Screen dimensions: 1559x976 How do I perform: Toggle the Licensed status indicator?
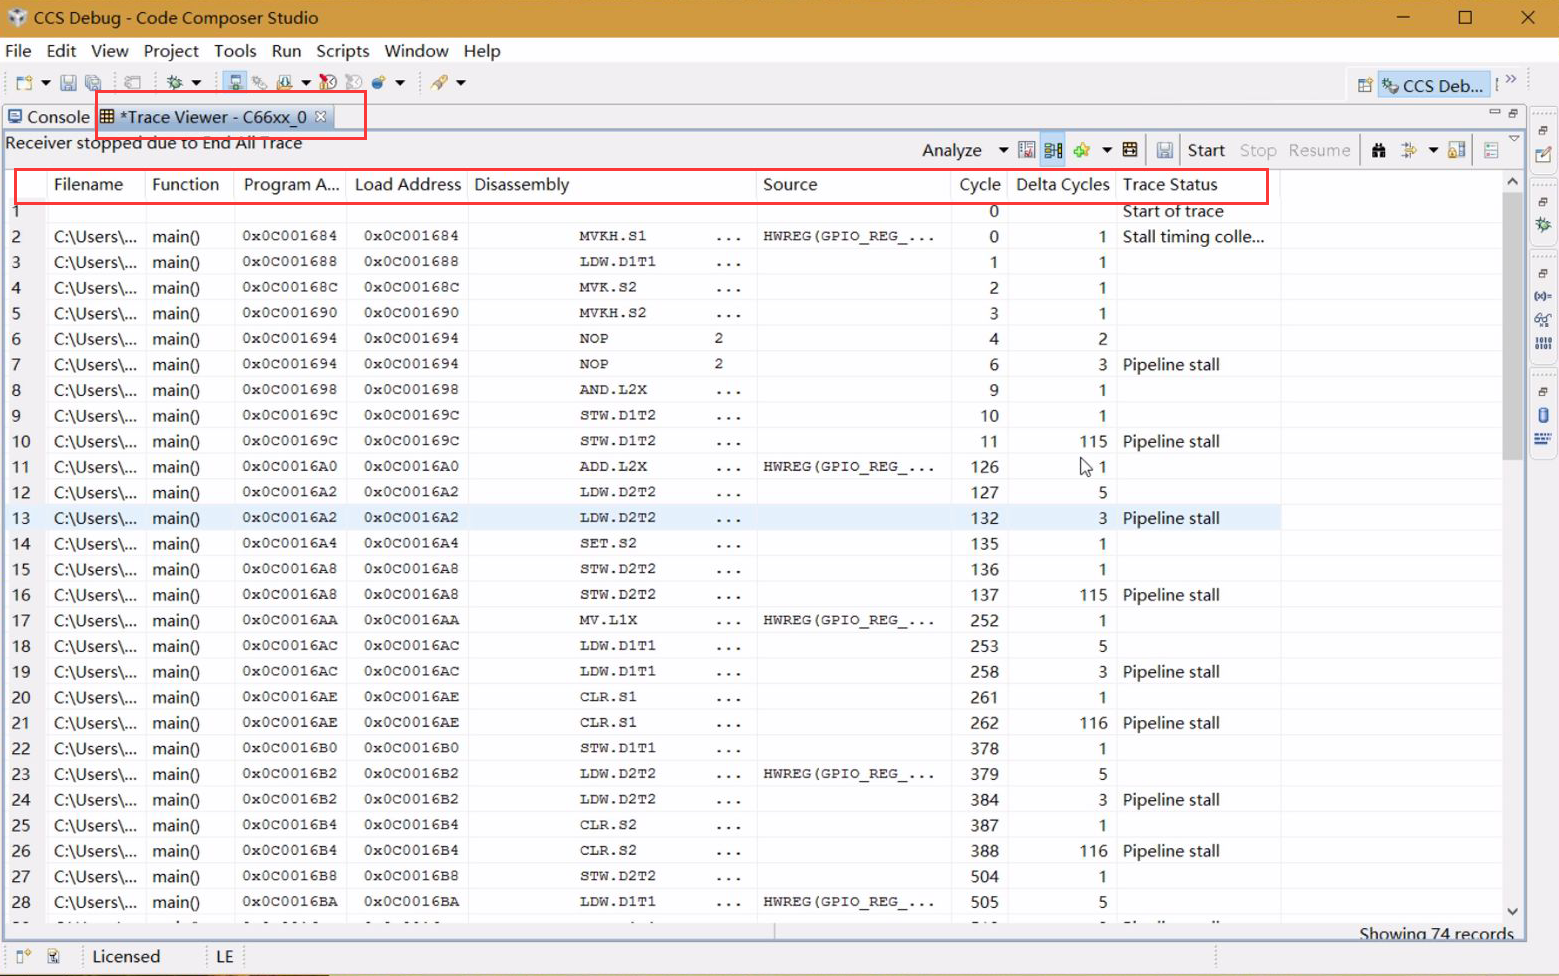[125, 956]
